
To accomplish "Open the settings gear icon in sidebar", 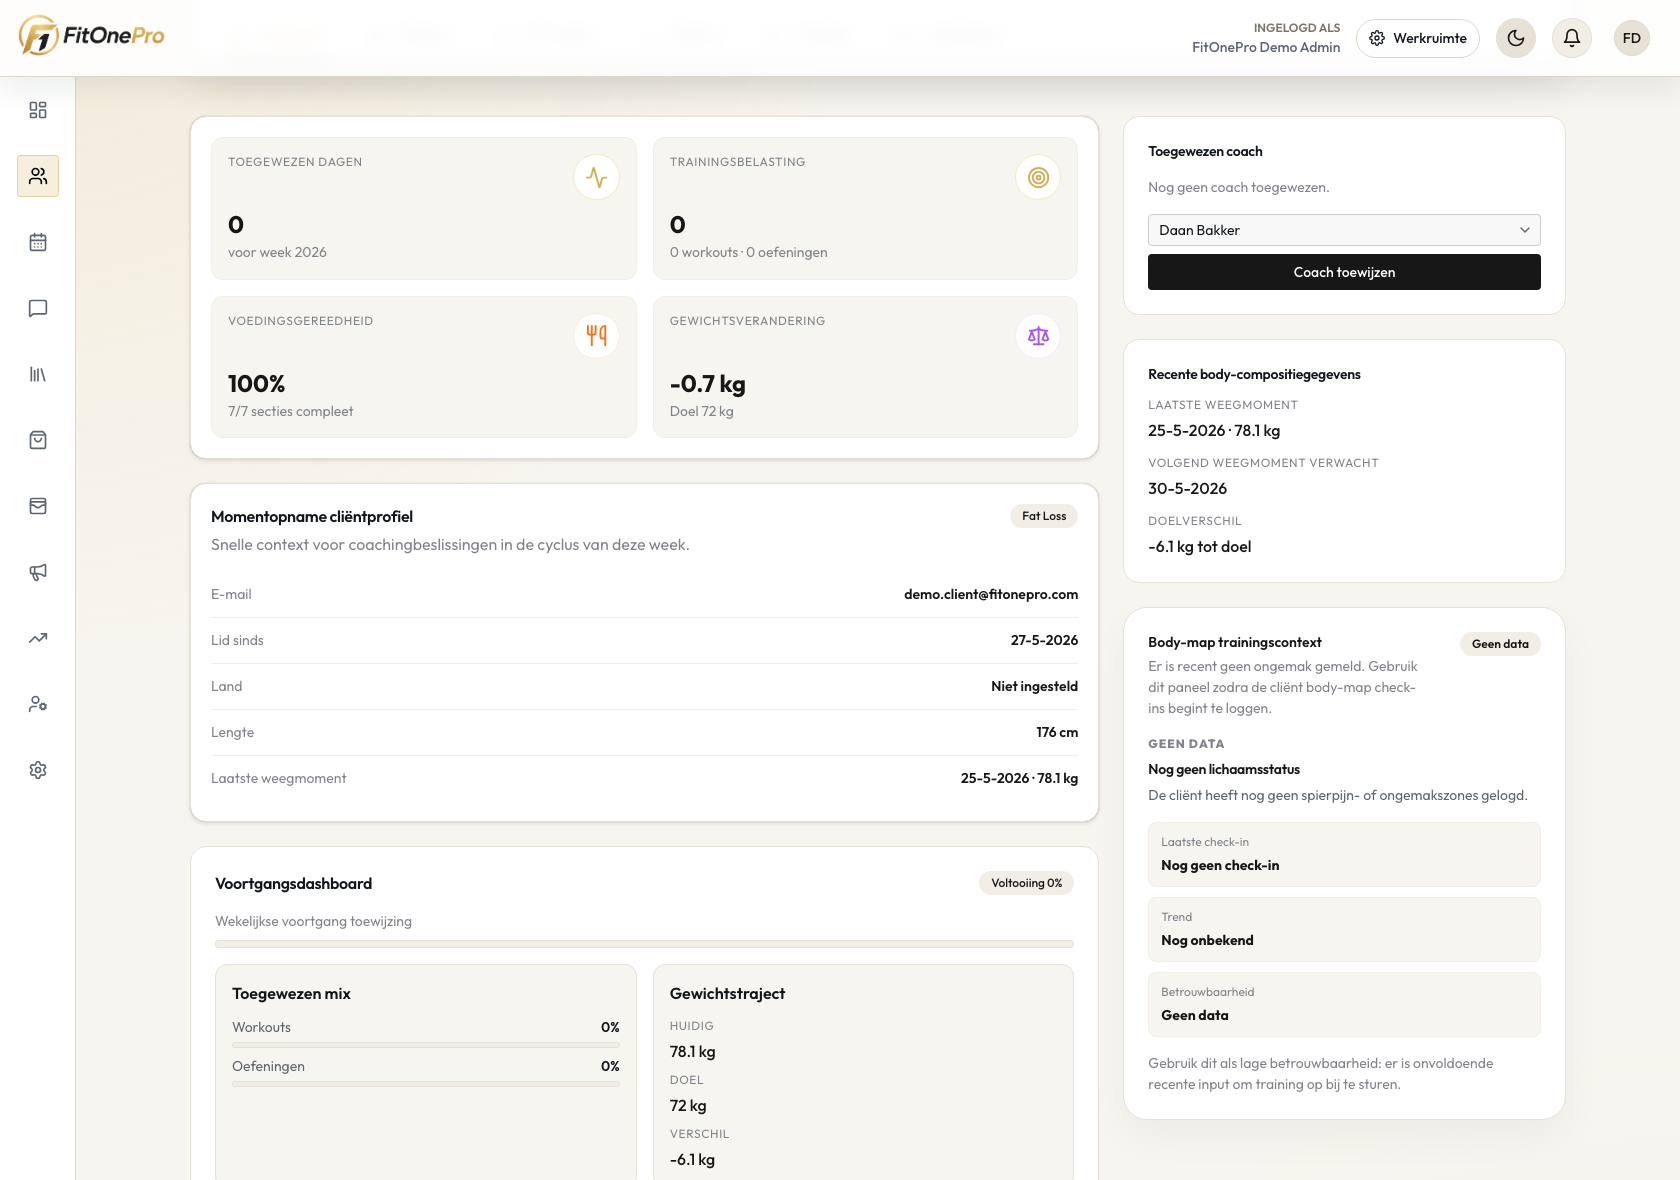I will (38, 770).
